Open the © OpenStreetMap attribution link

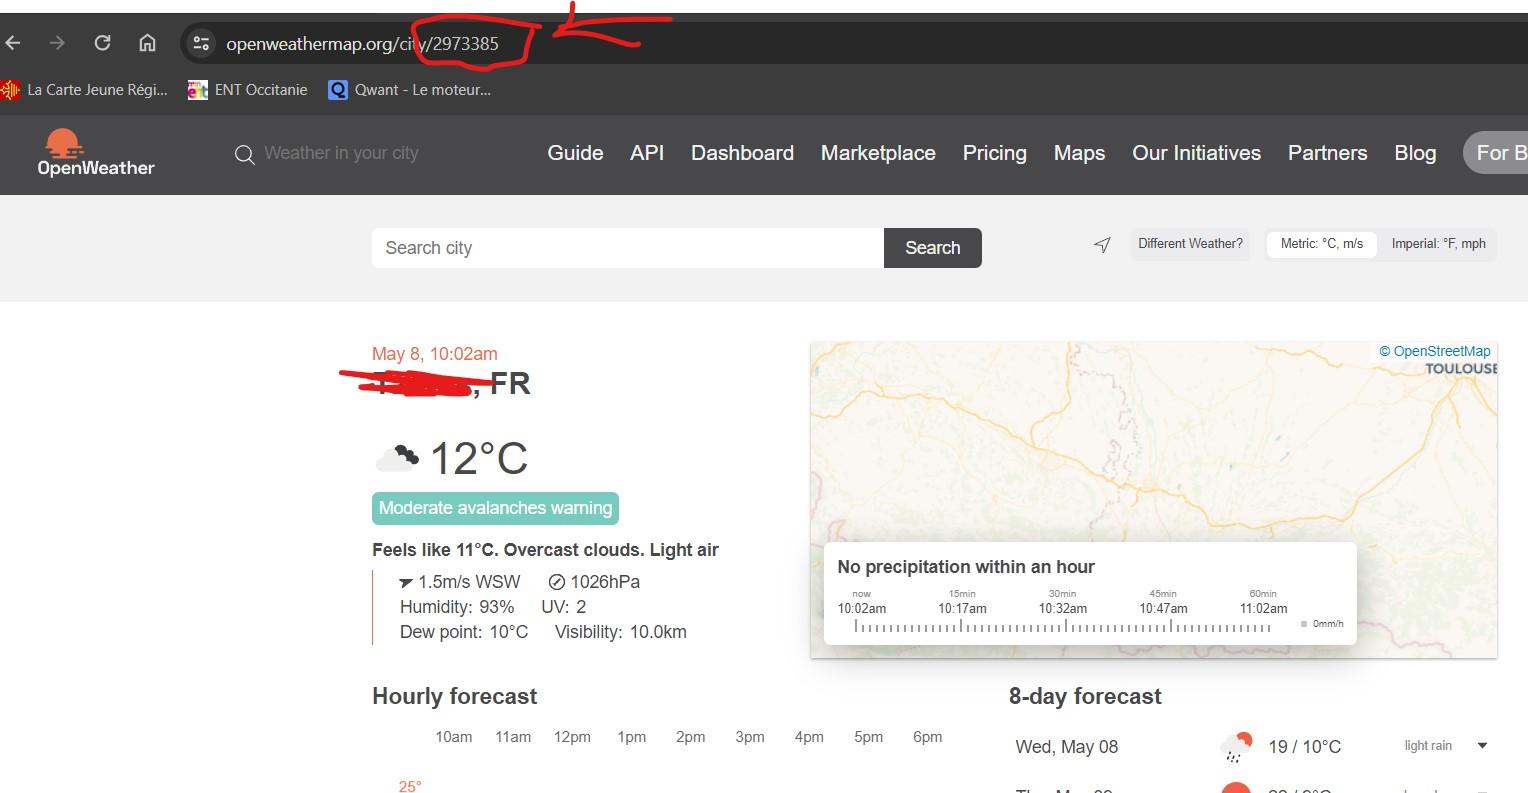pyautogui.click(x=1435, y=351)
